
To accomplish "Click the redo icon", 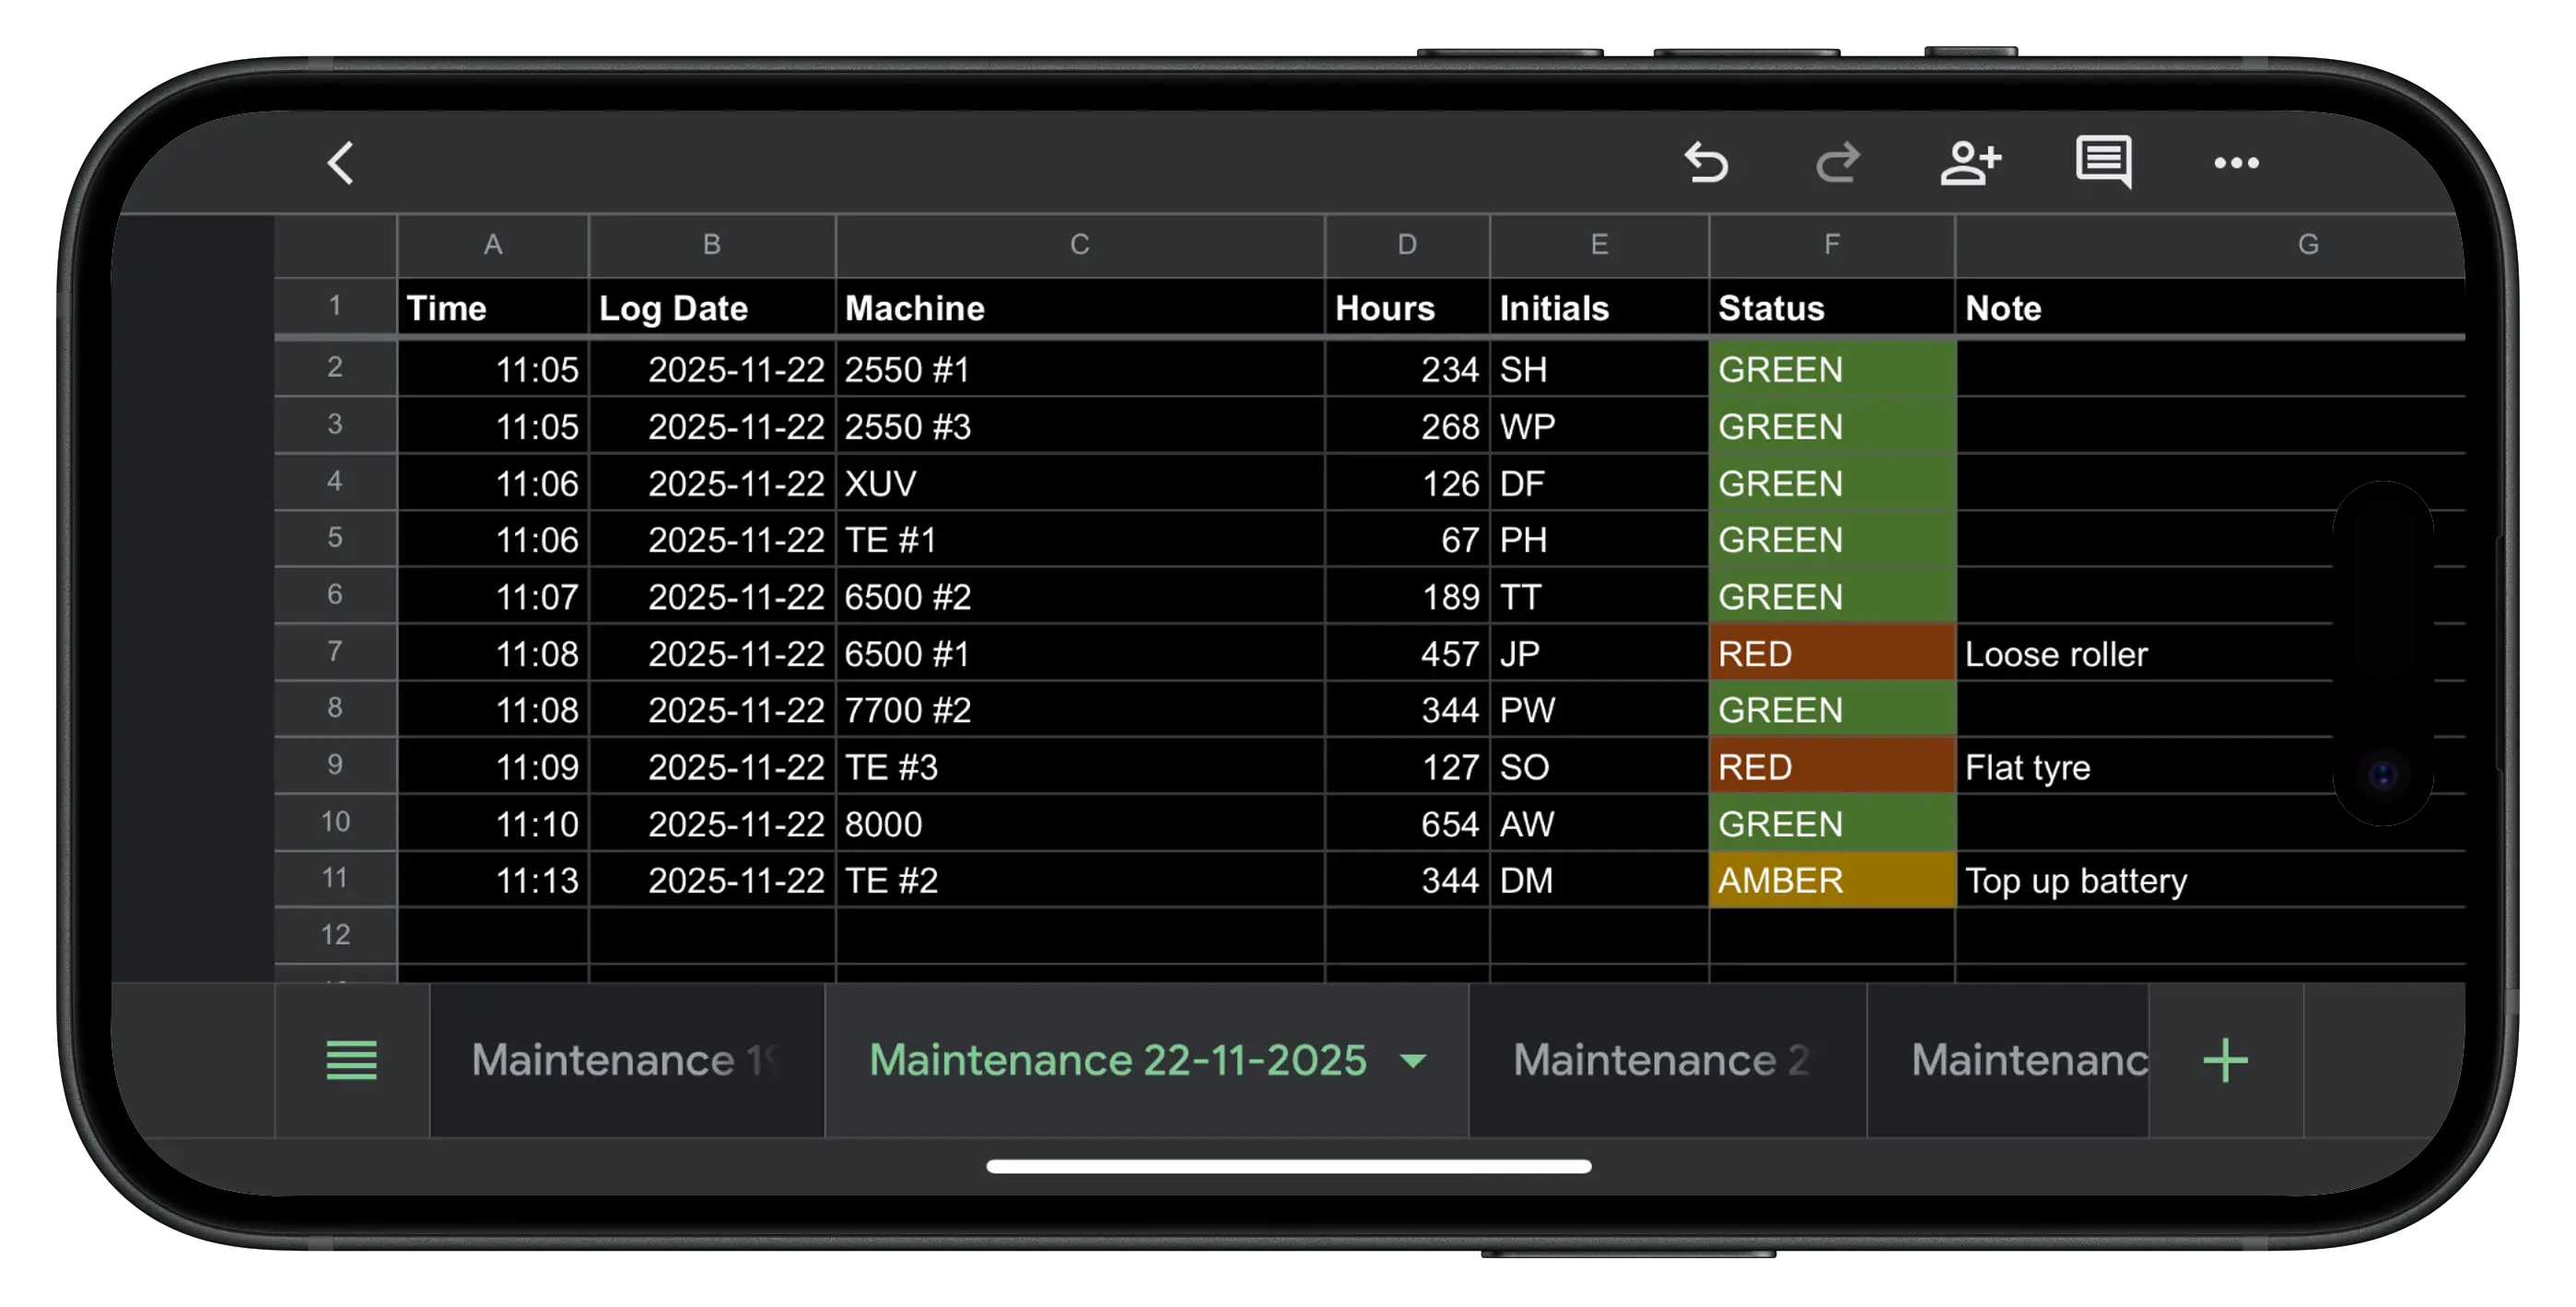I will point(1837,162).
